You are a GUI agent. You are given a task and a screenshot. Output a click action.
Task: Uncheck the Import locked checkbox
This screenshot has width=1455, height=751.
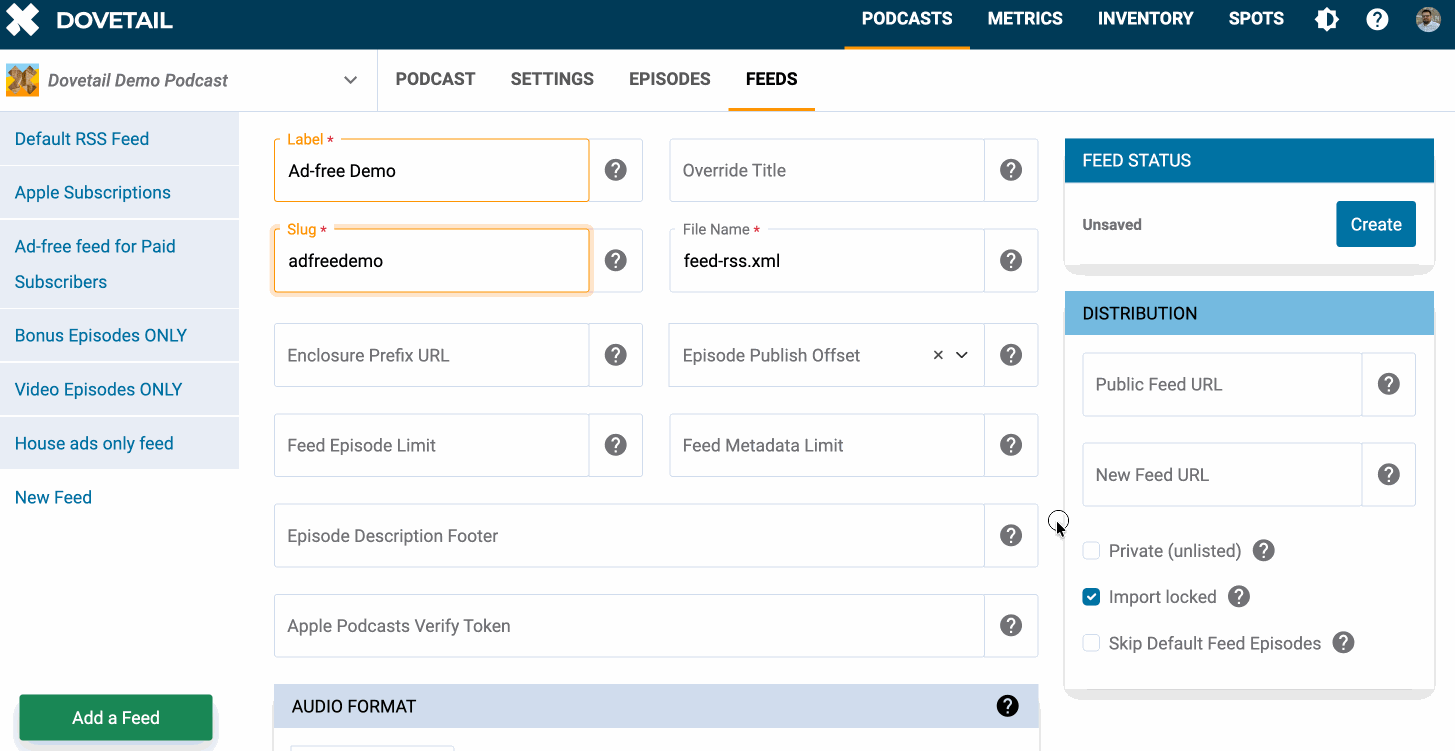[1091, 597]
